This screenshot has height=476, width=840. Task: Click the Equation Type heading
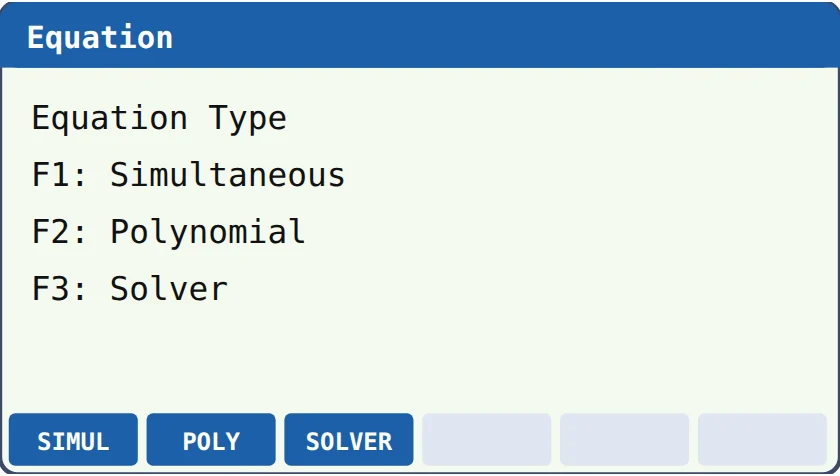159,119
